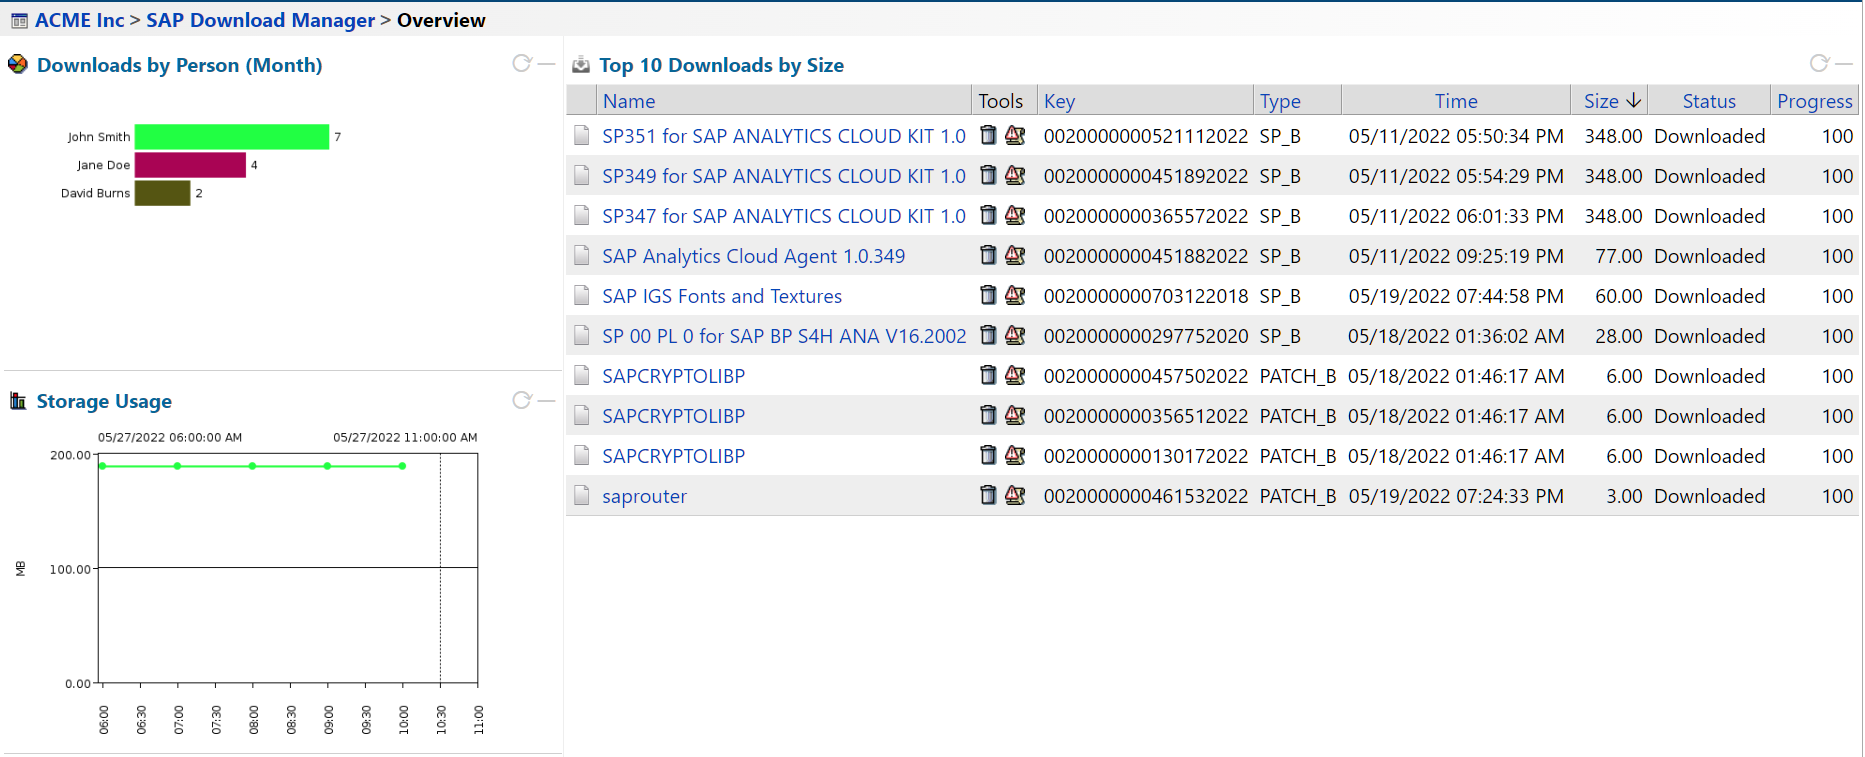The width and height of the screenshot is (1865, 757).
Task: Delete the SP351 SAP Analytics Cloud Kit download
Action: point(988,135)
